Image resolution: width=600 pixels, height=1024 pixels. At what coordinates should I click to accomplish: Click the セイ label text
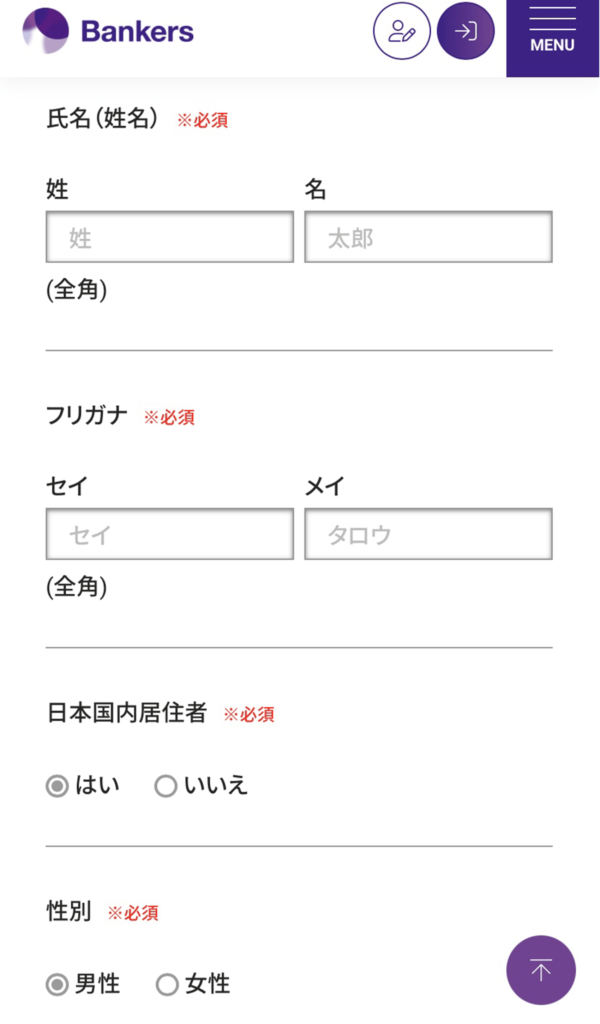pos(67,486)
